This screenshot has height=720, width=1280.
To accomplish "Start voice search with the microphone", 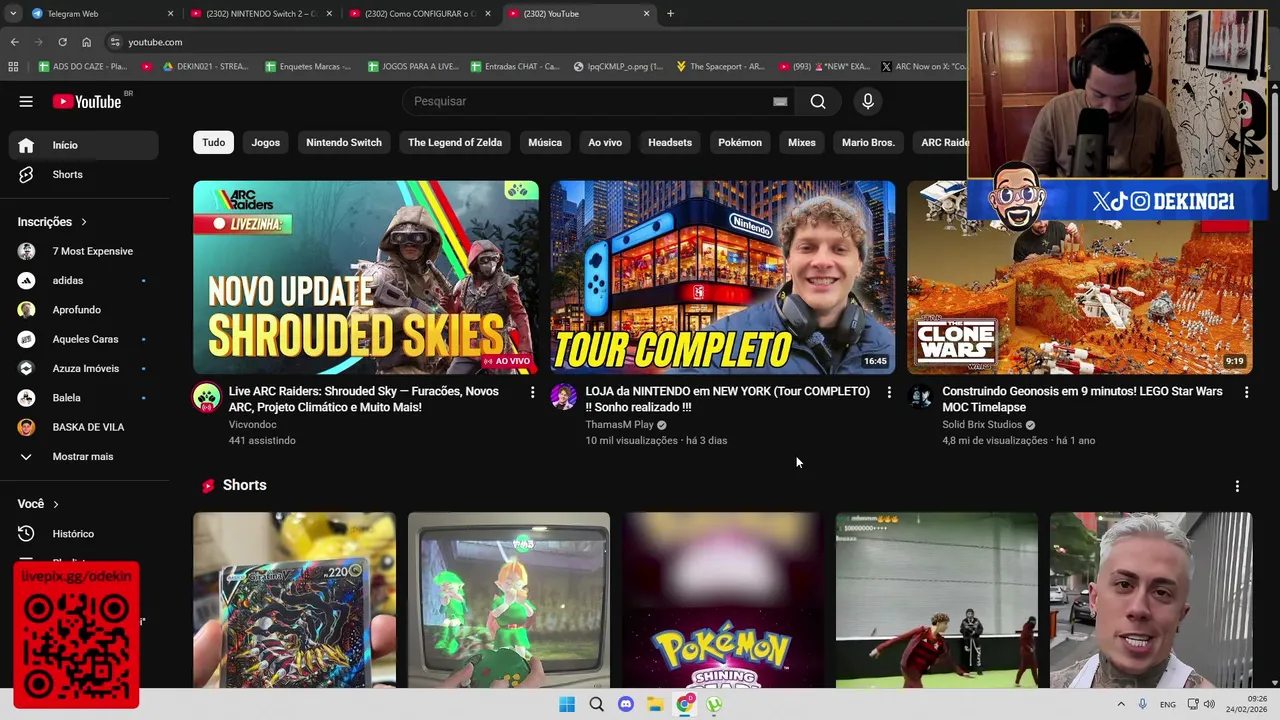I will tap(868, 101).
